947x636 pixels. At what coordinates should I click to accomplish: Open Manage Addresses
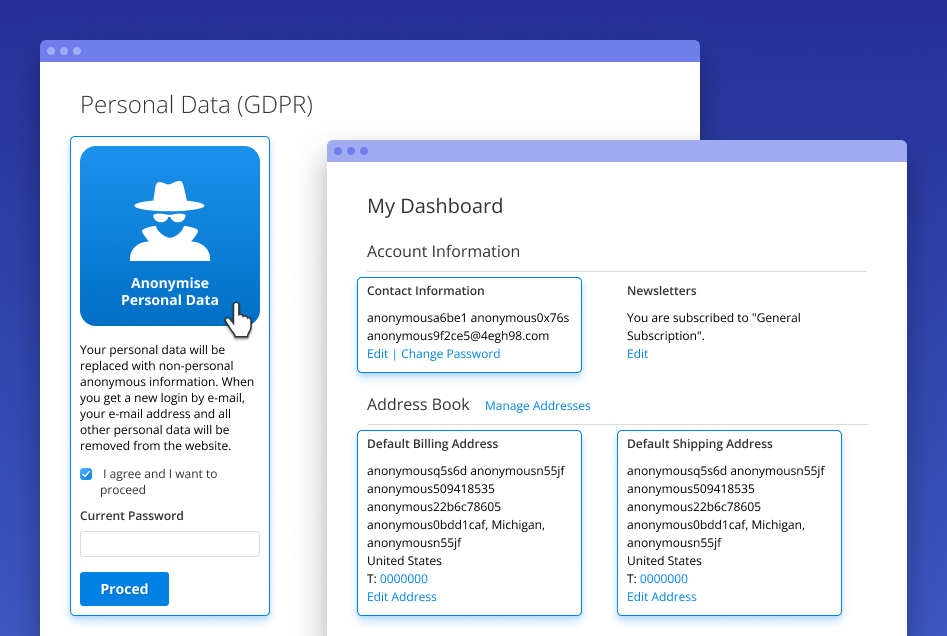[537, 405]
